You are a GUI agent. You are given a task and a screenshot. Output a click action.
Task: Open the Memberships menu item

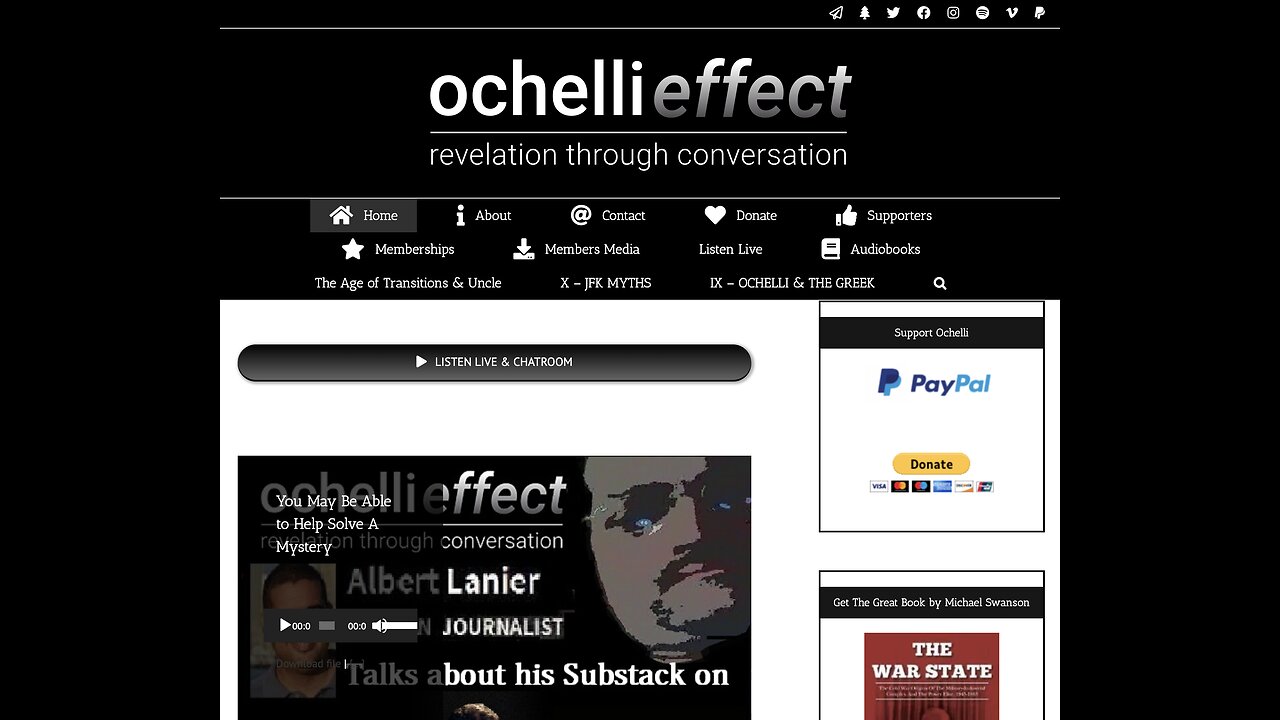(397, 249)
